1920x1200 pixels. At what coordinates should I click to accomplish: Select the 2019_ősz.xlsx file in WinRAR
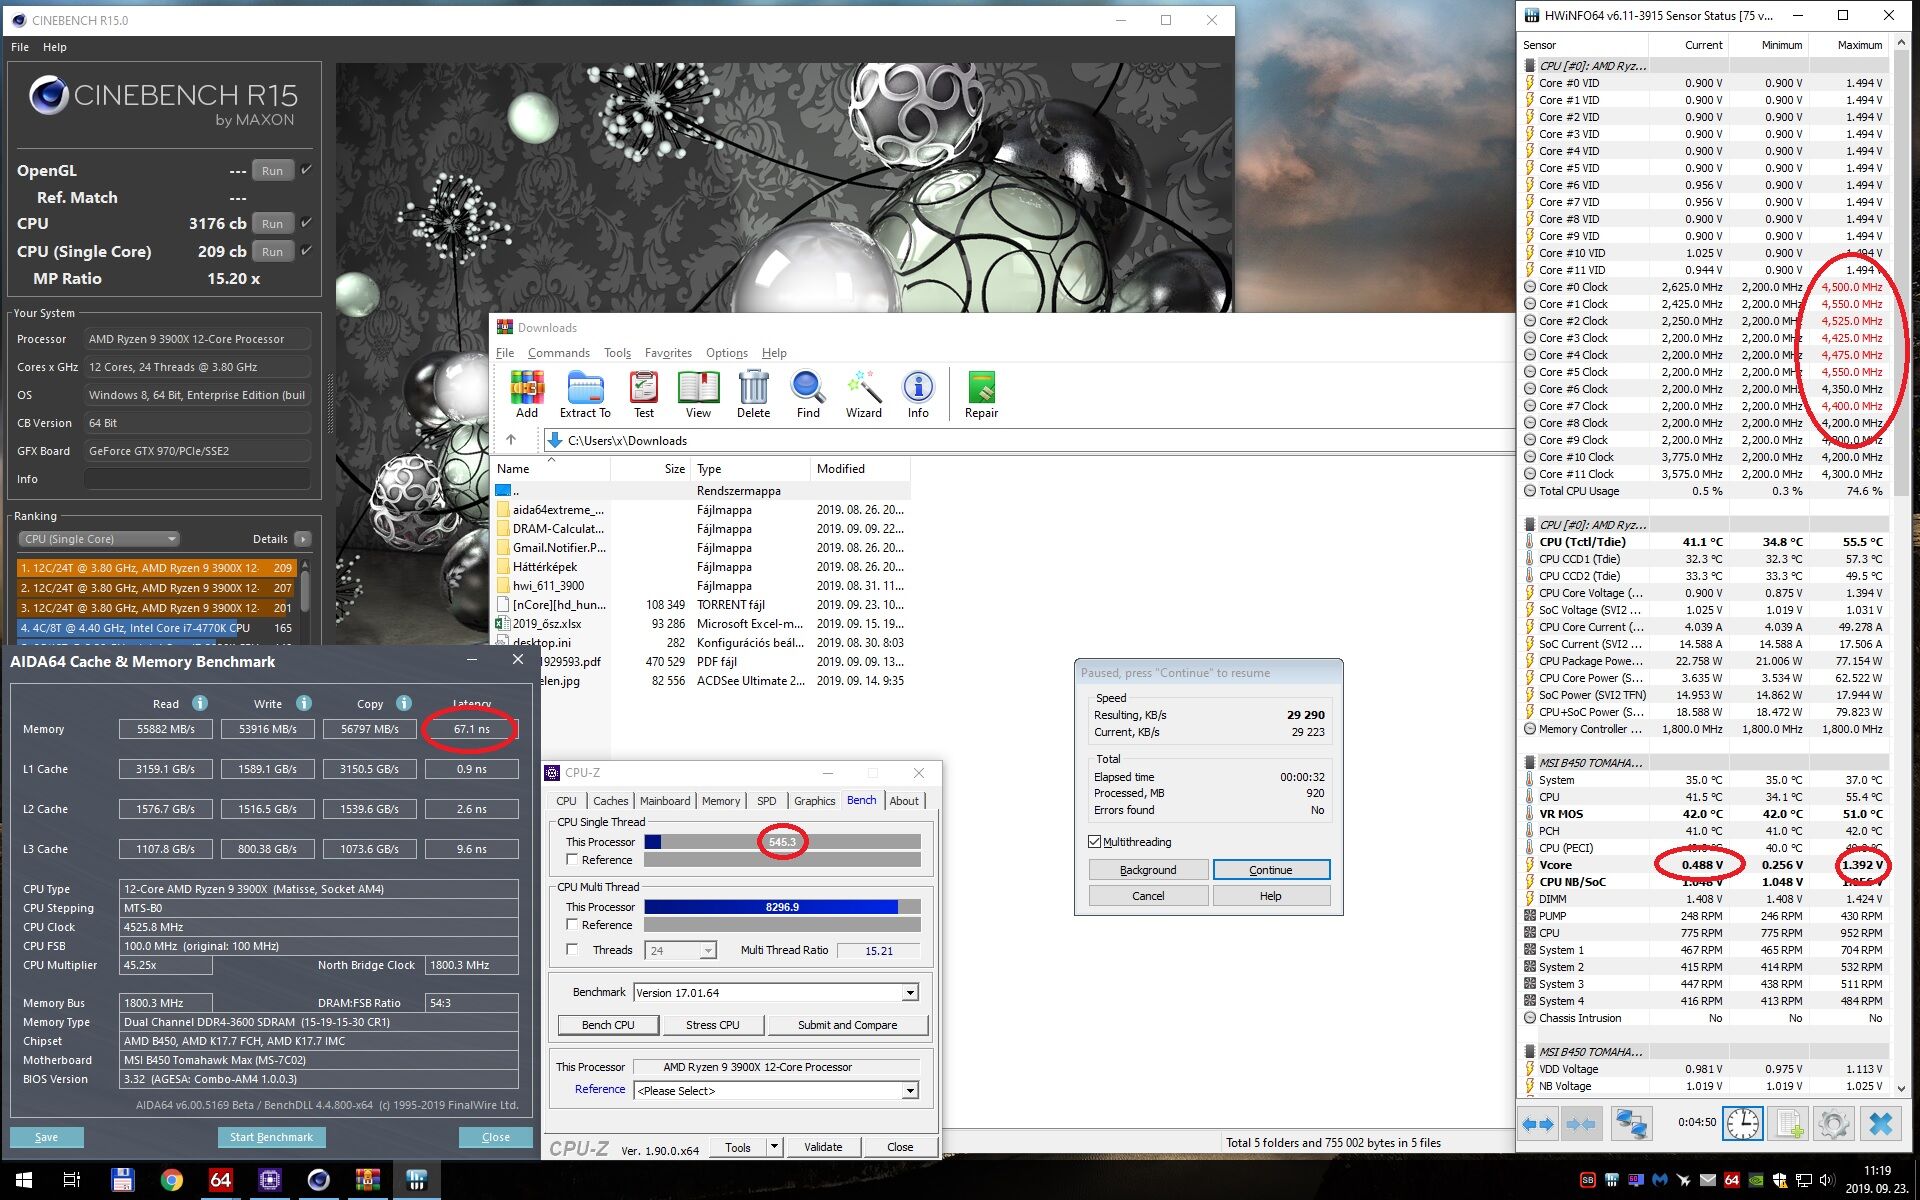[x=547, y=624]
